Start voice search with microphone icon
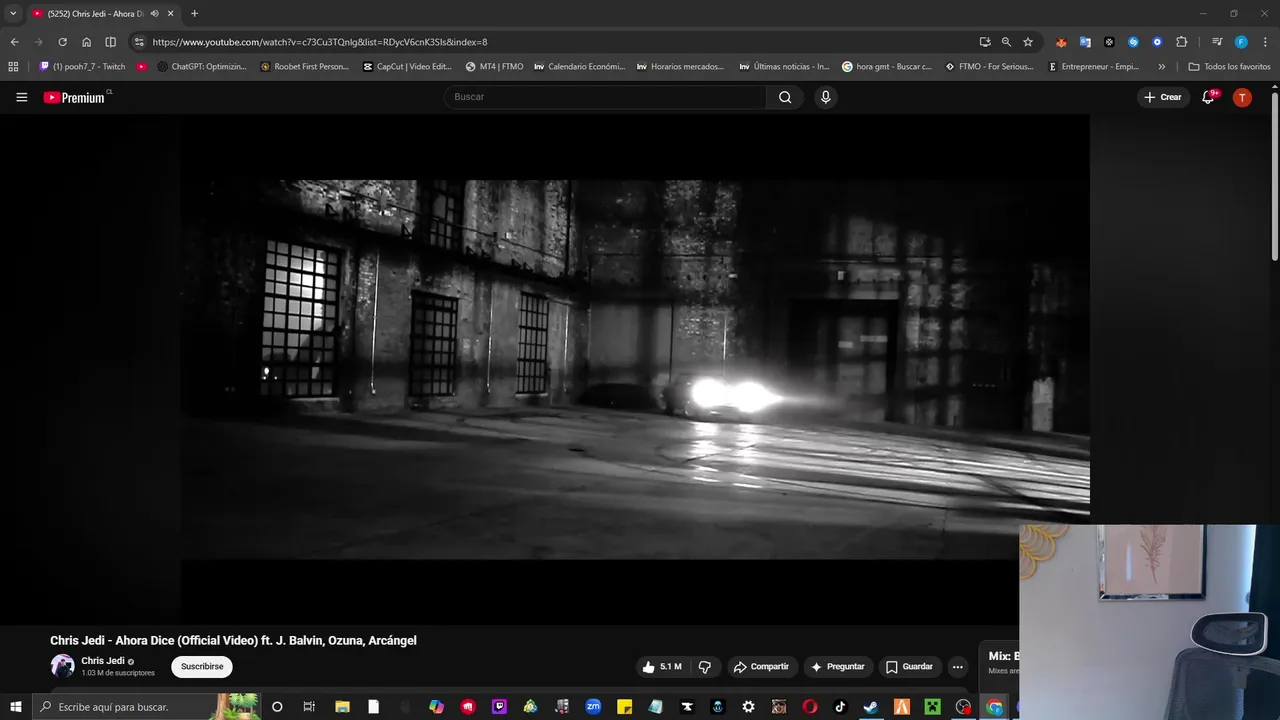The image size is (1280, 720). [x=825, y=97]
